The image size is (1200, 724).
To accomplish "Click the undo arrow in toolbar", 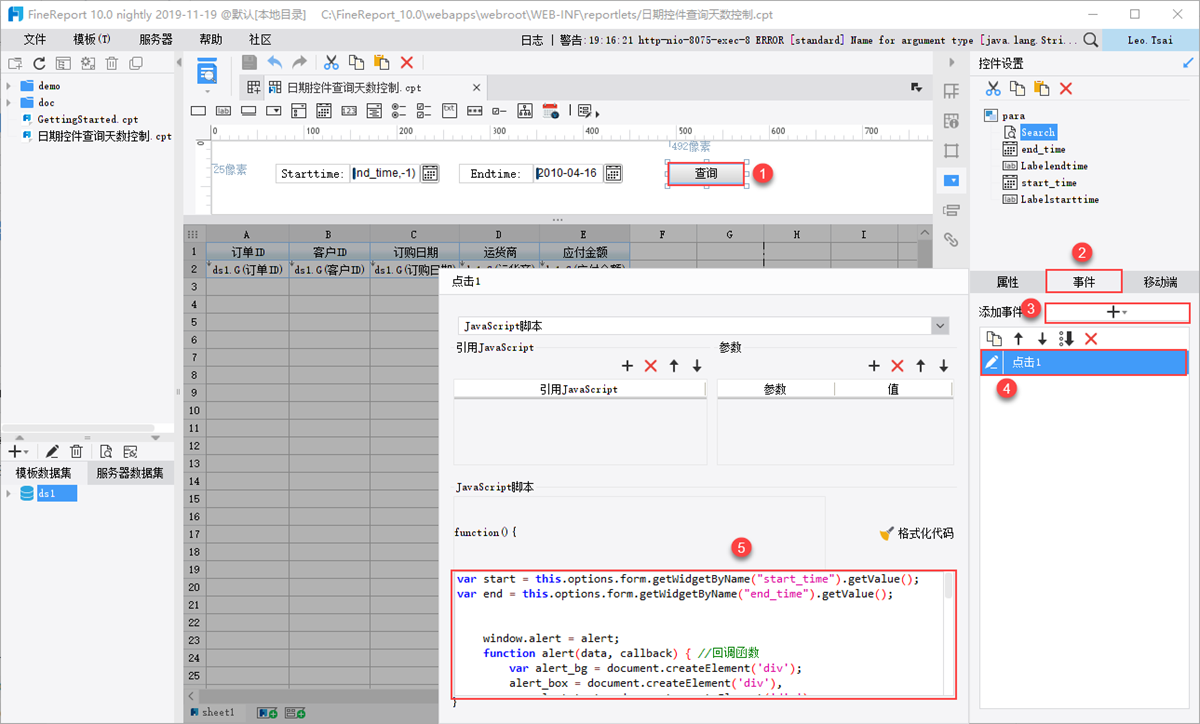I will pos(275,62).
